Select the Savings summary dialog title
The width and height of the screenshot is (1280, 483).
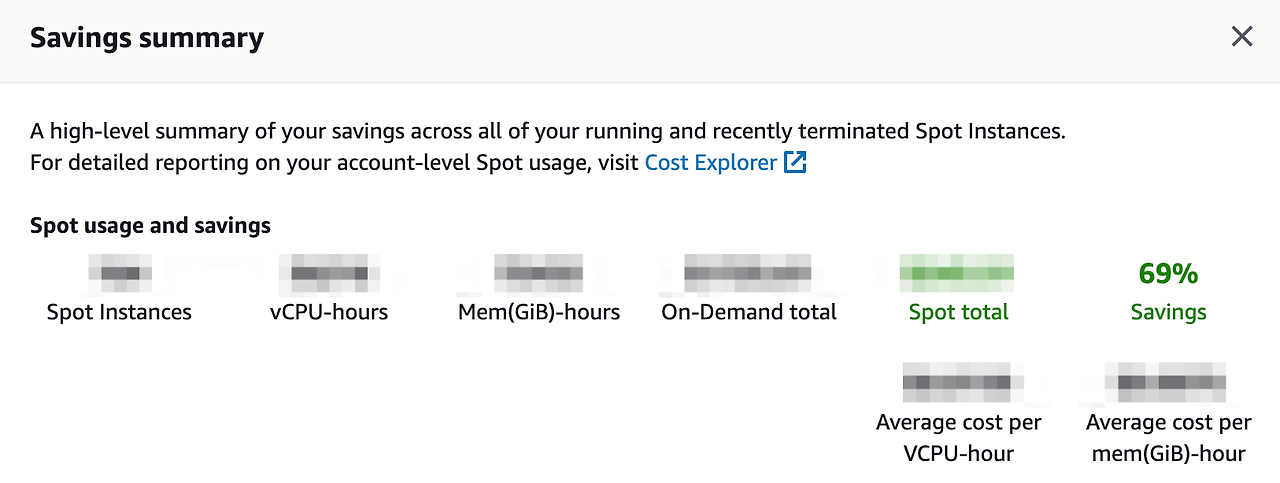coord(147,38)
